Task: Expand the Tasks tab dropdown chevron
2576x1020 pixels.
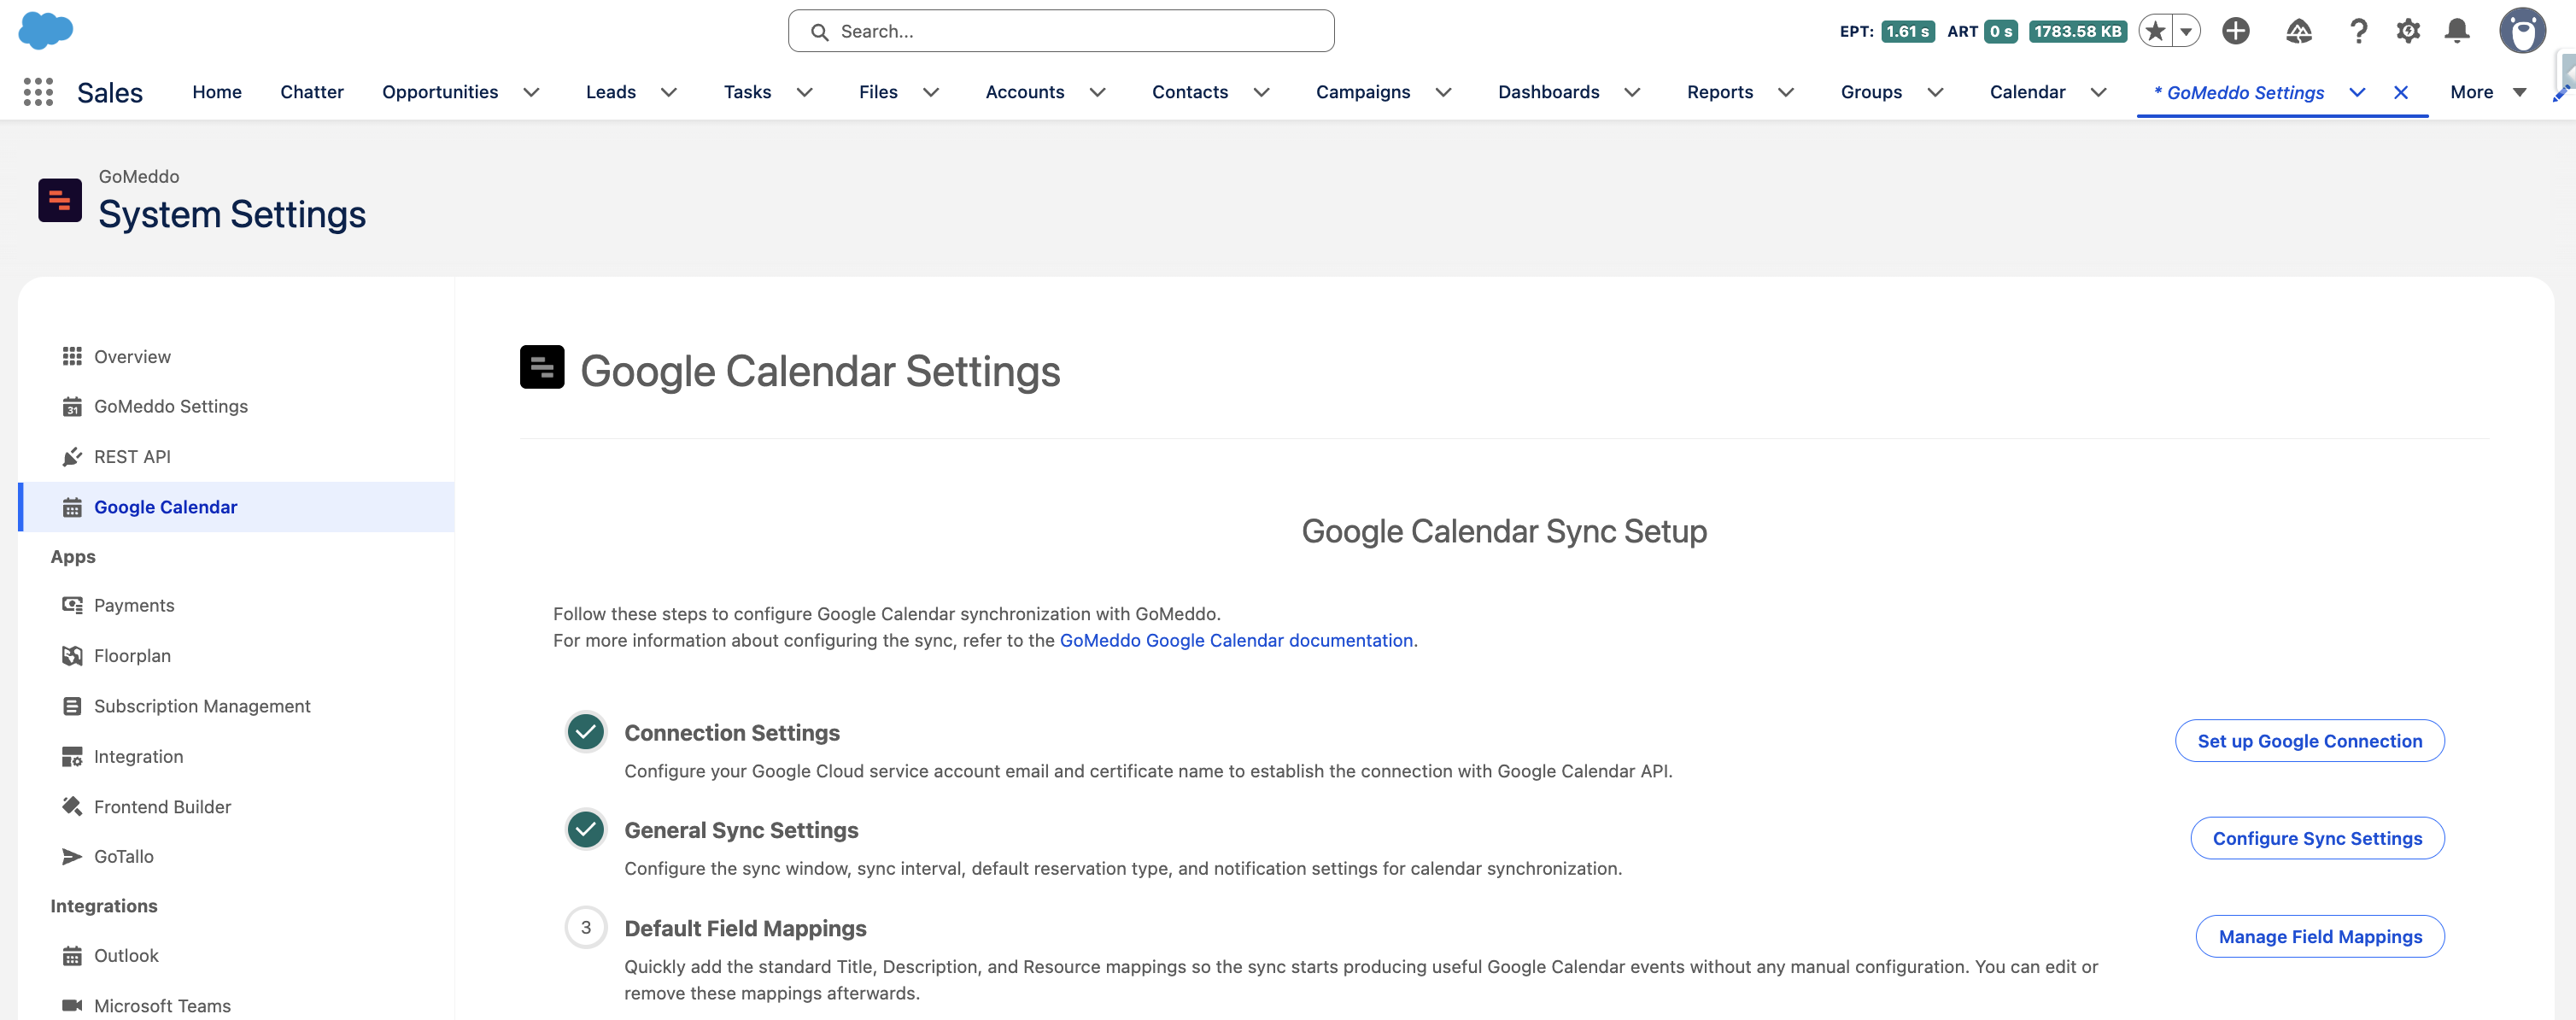Action: tap(805, 92)
